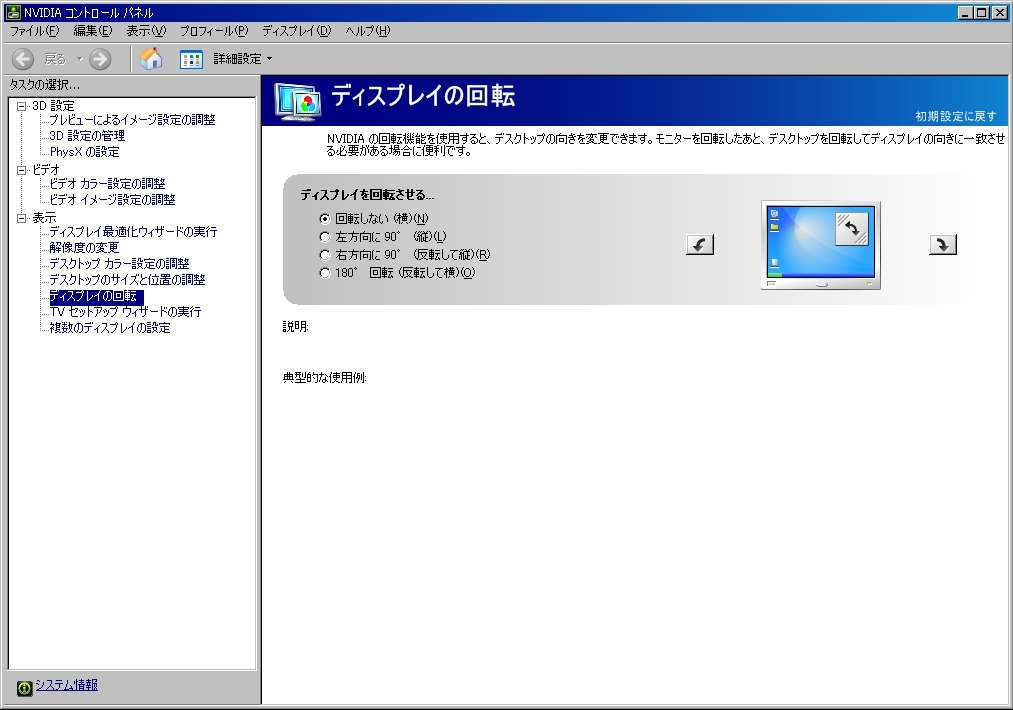This screenshot has width=1013, height=710.
Task: Click the ディスプレイの回転 header monitor icon
Action: pyautogui.click(x=297, y=101)
